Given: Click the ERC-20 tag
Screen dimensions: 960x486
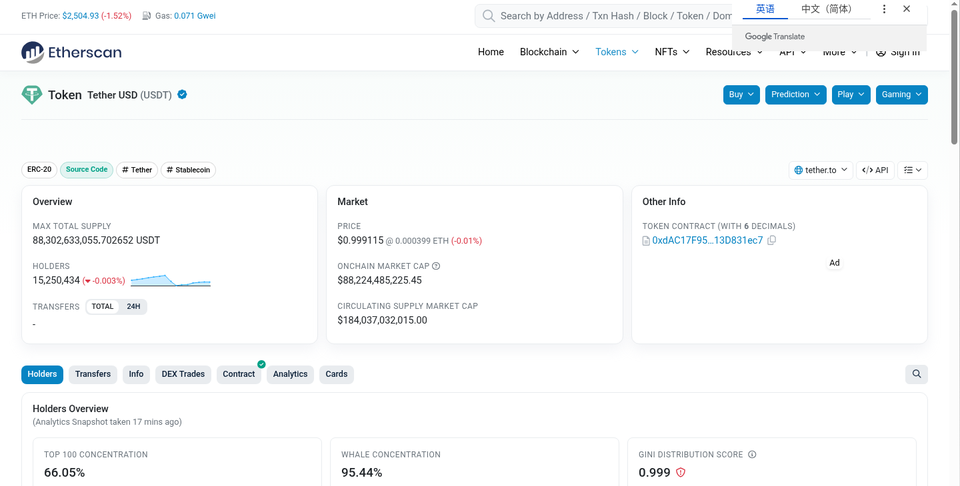Looking at the screenshot, I should pos(39,170).
